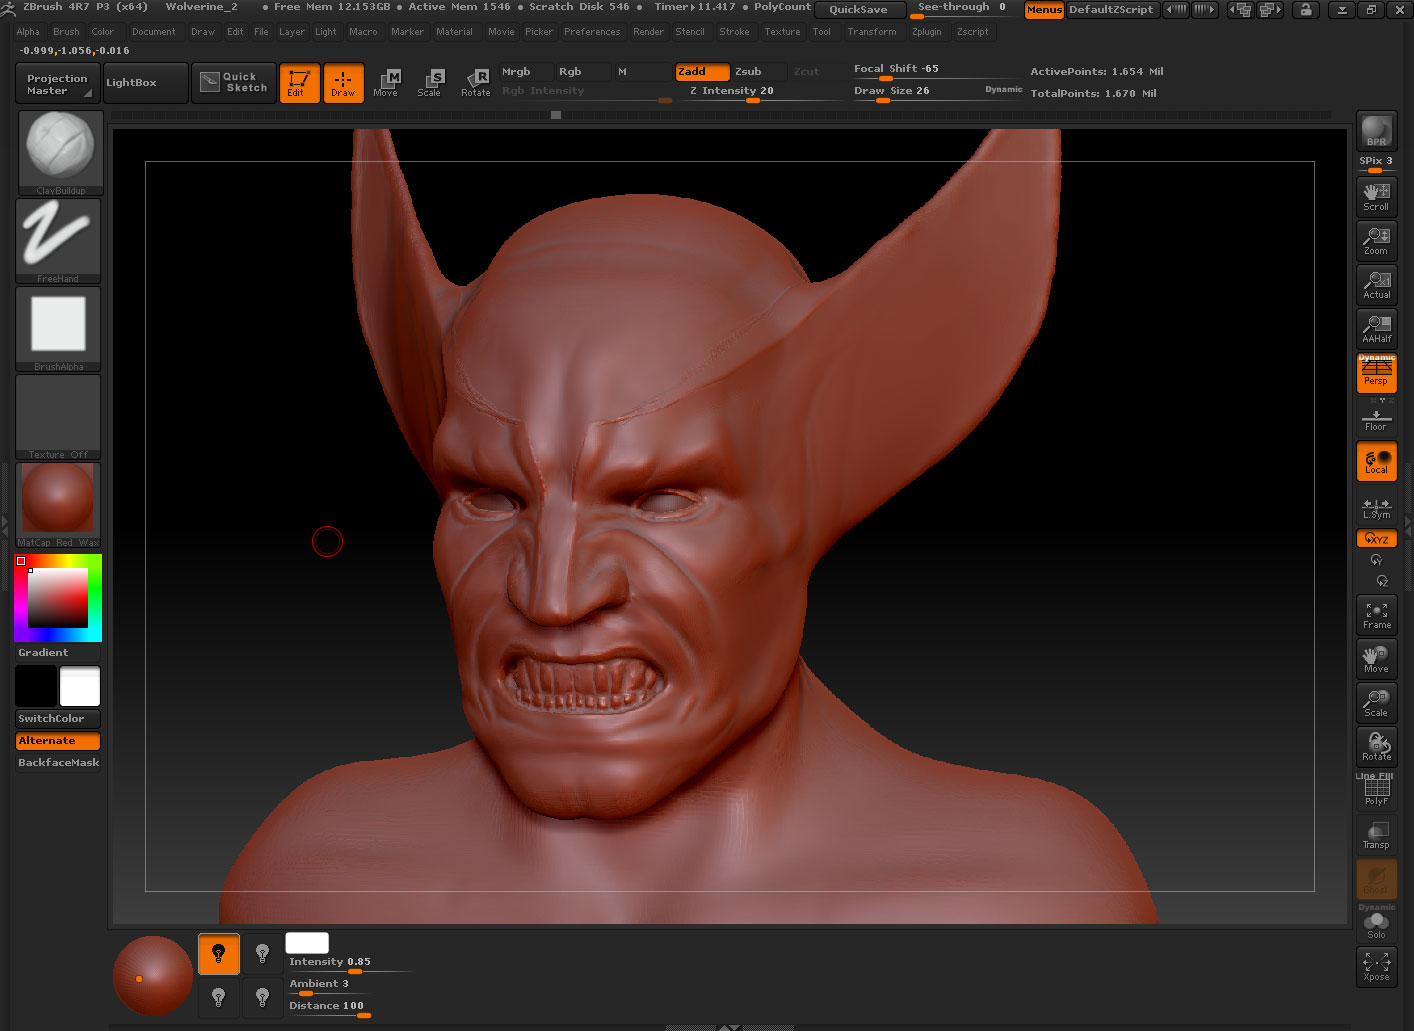Click the light placement sphere preview

coord(153,976)
